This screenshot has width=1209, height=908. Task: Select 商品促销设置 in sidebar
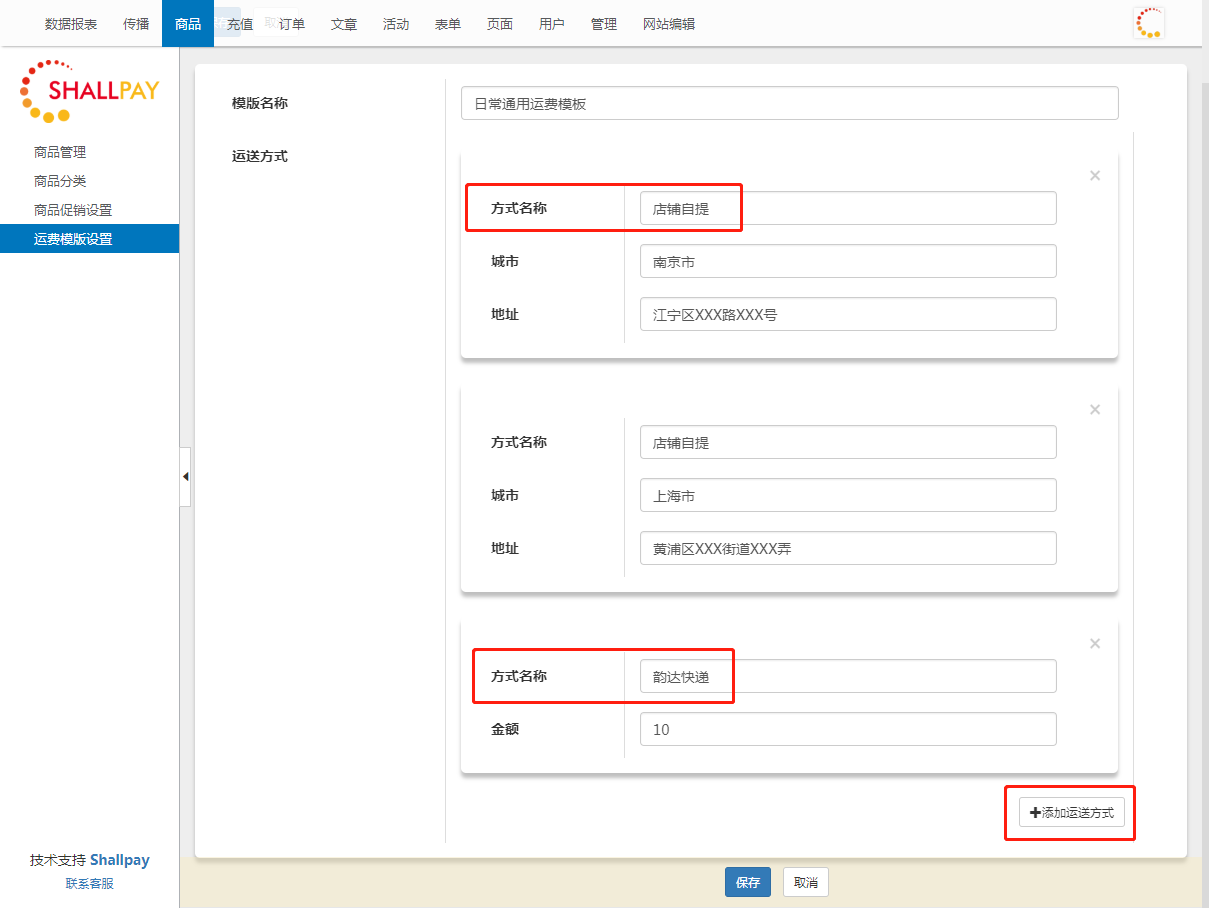pyautogui.click(x=73, y=210)
